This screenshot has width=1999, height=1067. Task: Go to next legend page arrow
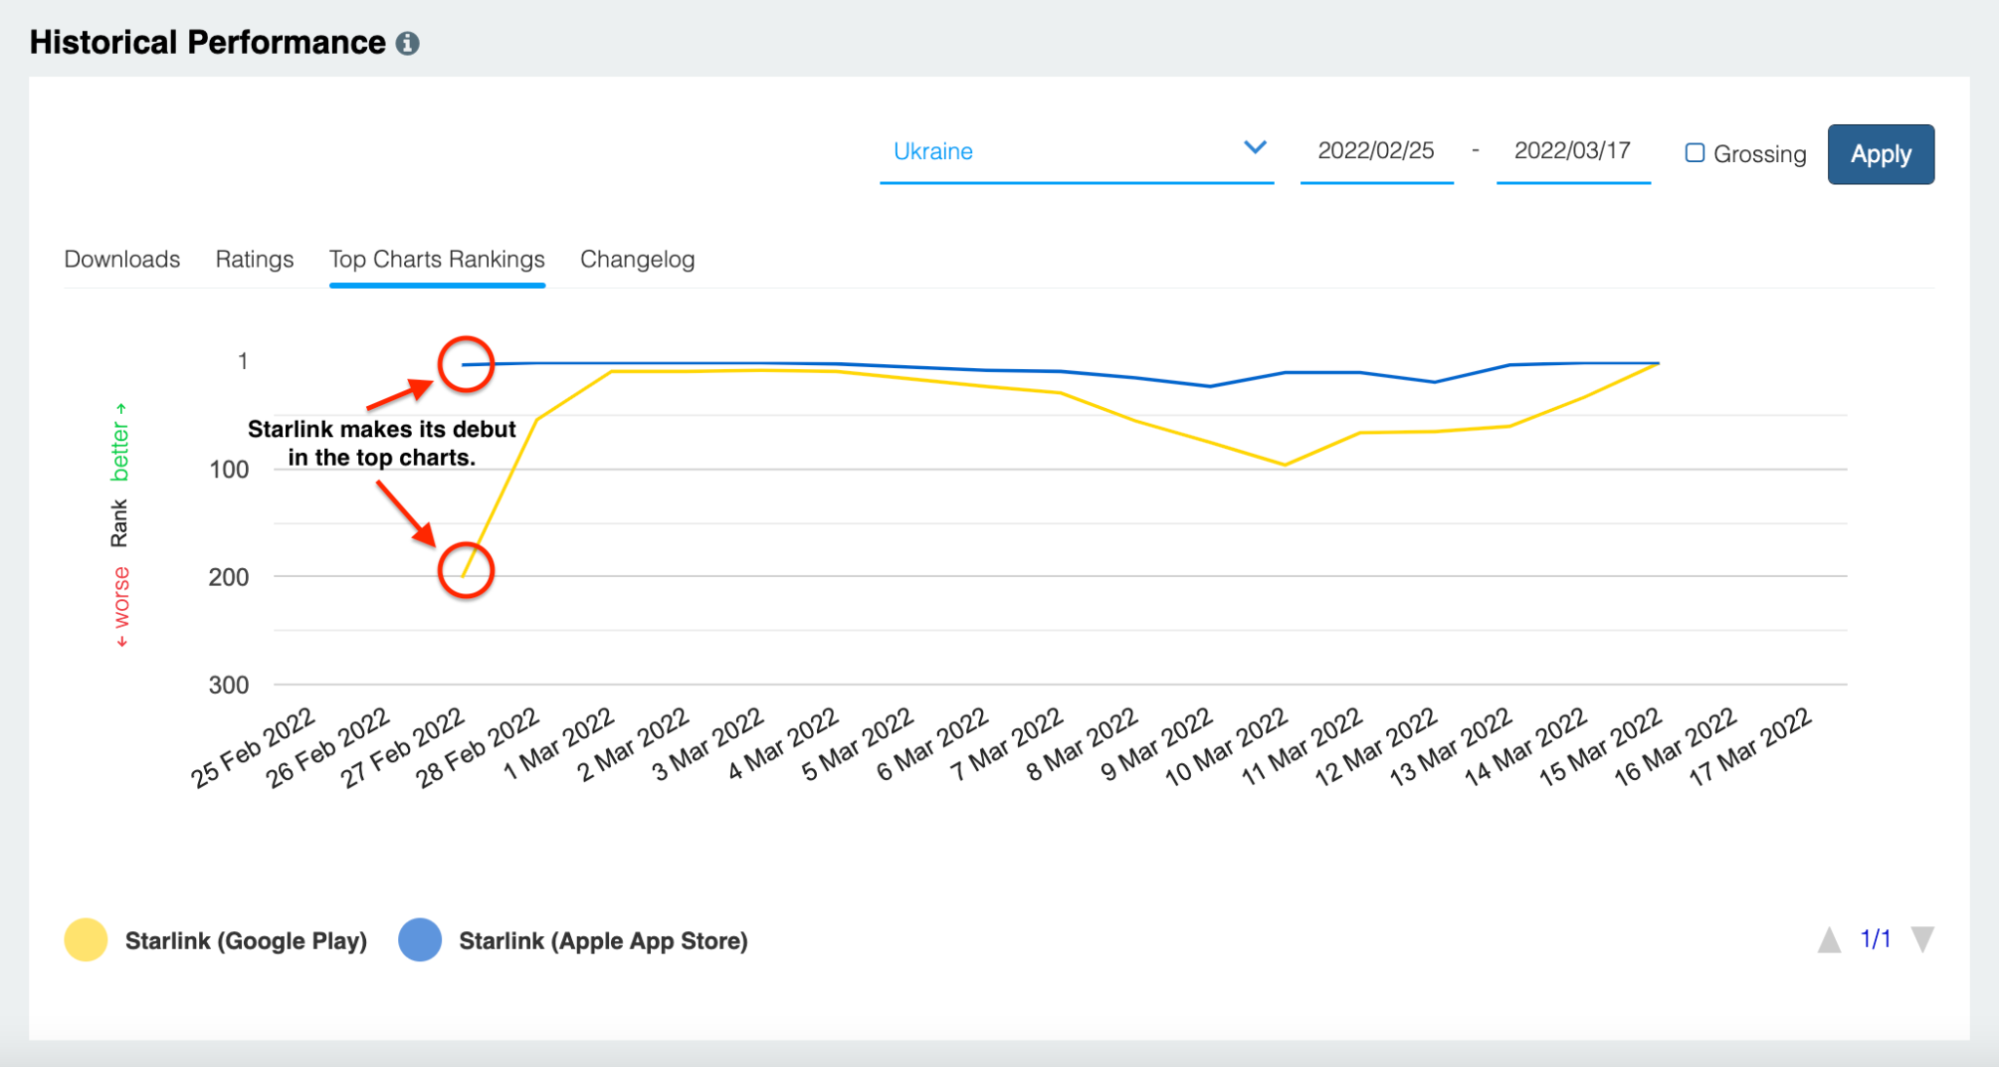[x=1922, y=940]
